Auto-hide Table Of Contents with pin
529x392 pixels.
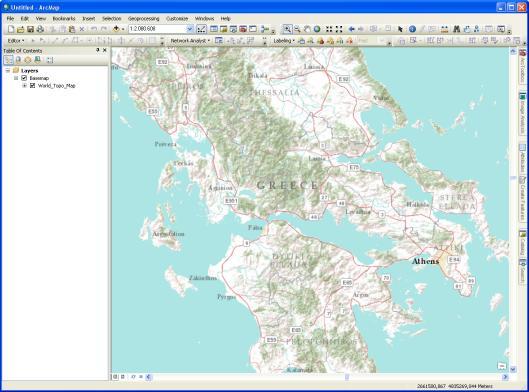point(98,50)
